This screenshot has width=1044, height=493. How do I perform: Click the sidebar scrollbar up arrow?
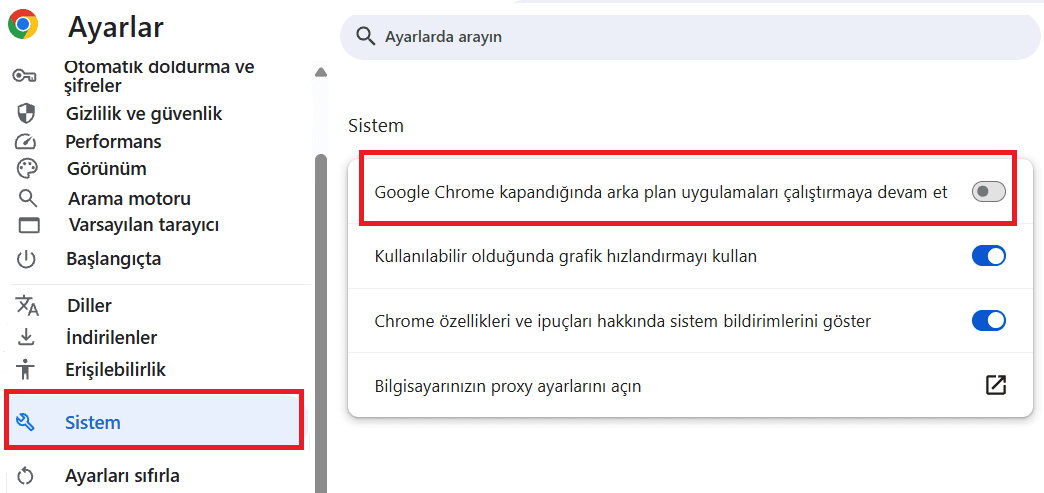[x=321, y=72]
